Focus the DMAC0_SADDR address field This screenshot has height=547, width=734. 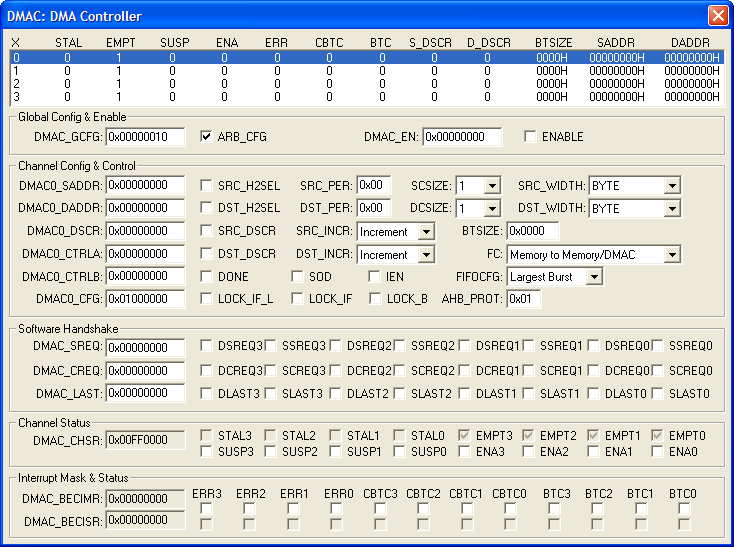click(x=145, y=185)
